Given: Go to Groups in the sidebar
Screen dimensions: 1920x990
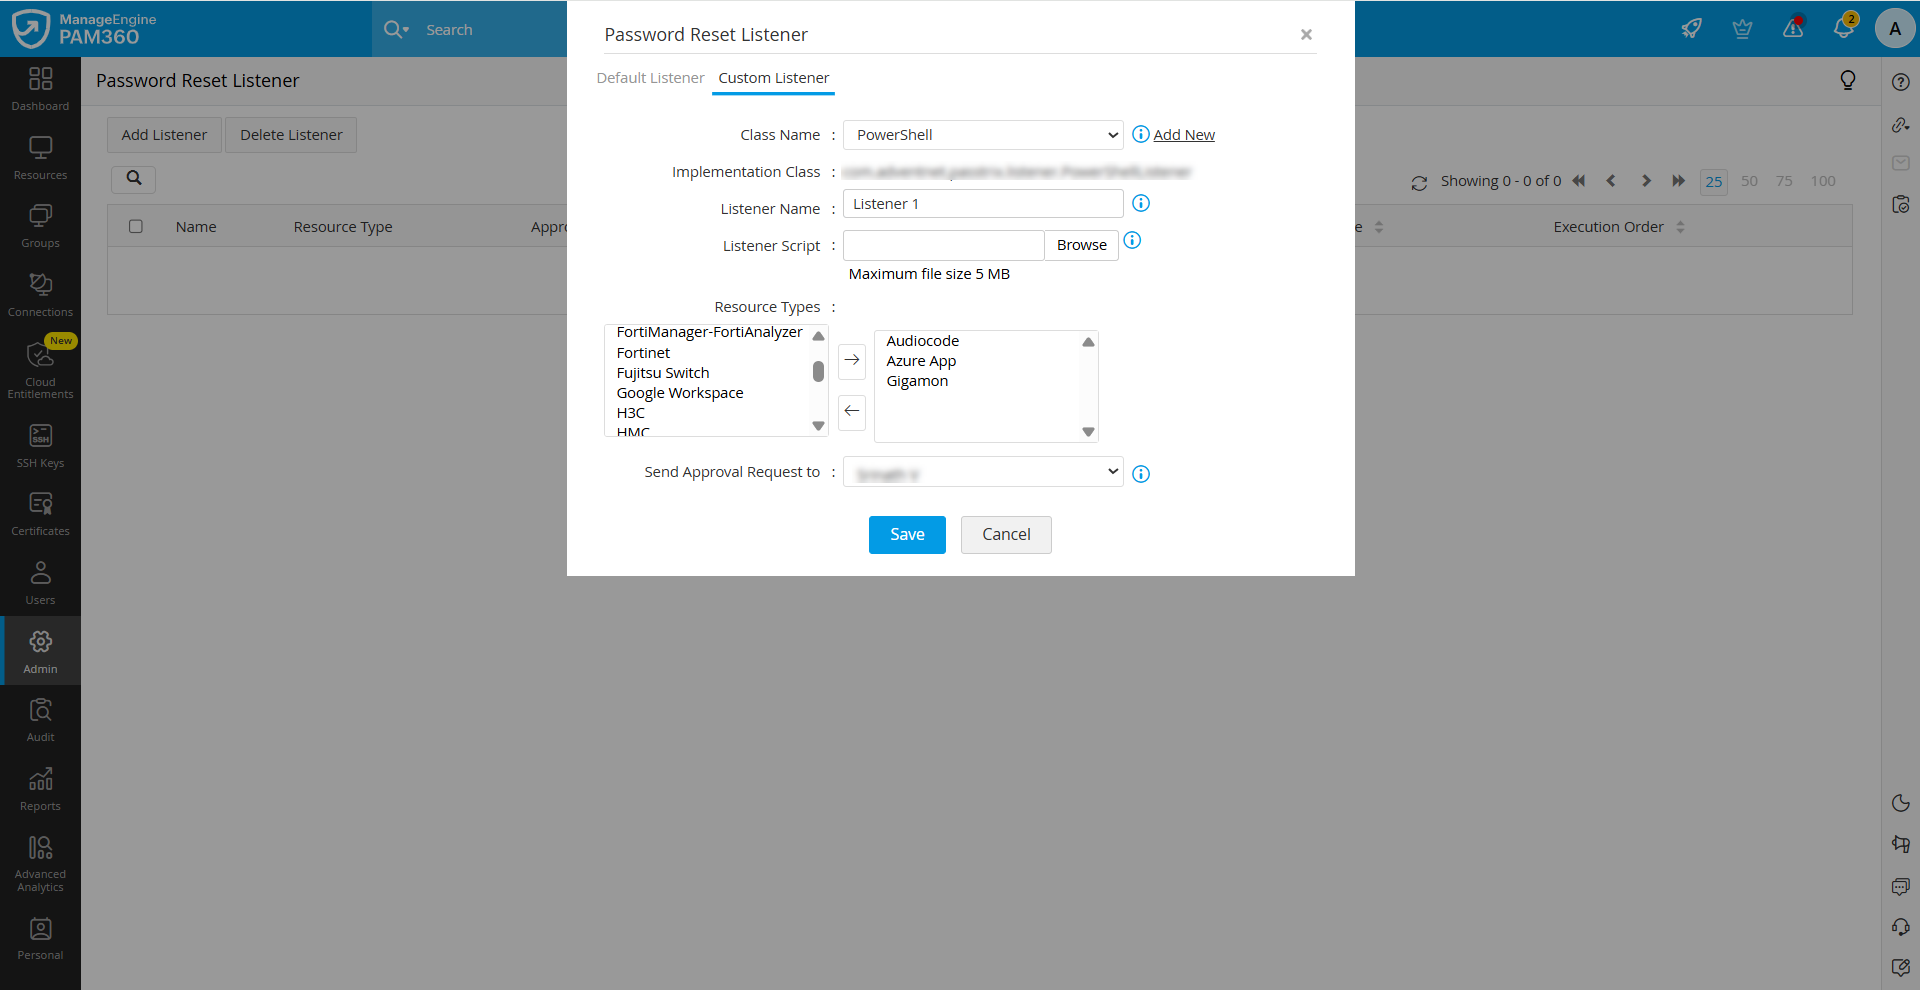Looking at the screenshot, I should [x=40, y=226].
